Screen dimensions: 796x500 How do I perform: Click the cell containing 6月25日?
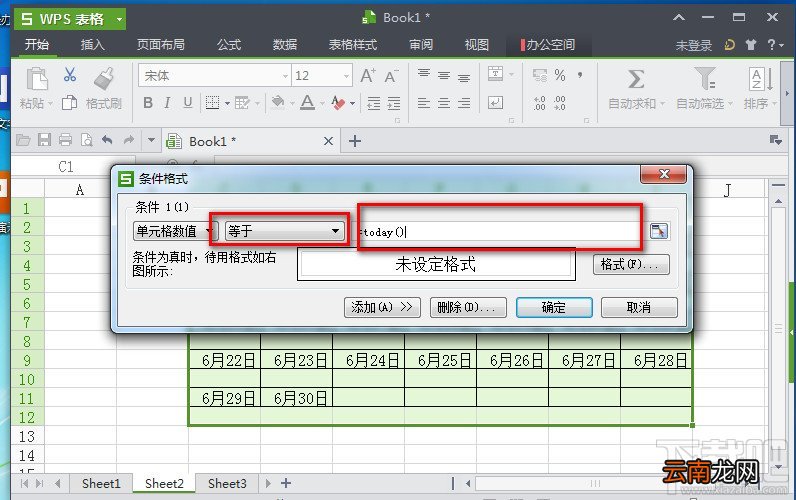pyautogui.click(x=441, y=360)
